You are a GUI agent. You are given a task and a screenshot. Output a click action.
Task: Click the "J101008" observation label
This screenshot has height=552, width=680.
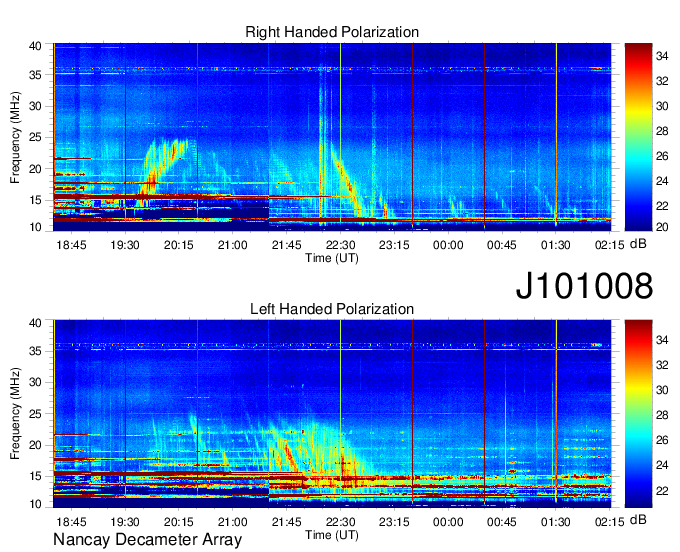click(x=584, y=285)
